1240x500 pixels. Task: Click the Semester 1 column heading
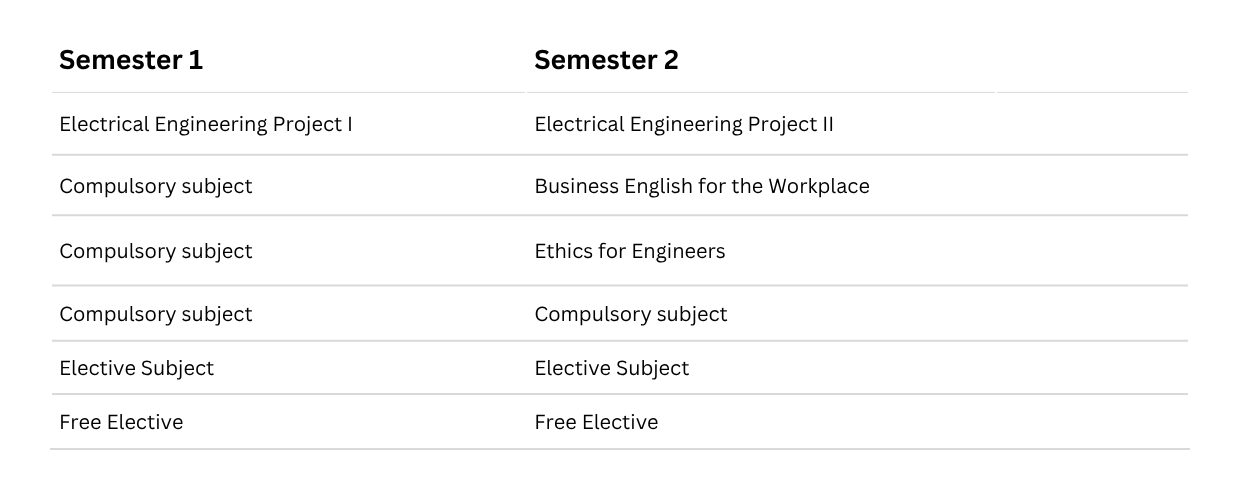[x=131, y=60]
